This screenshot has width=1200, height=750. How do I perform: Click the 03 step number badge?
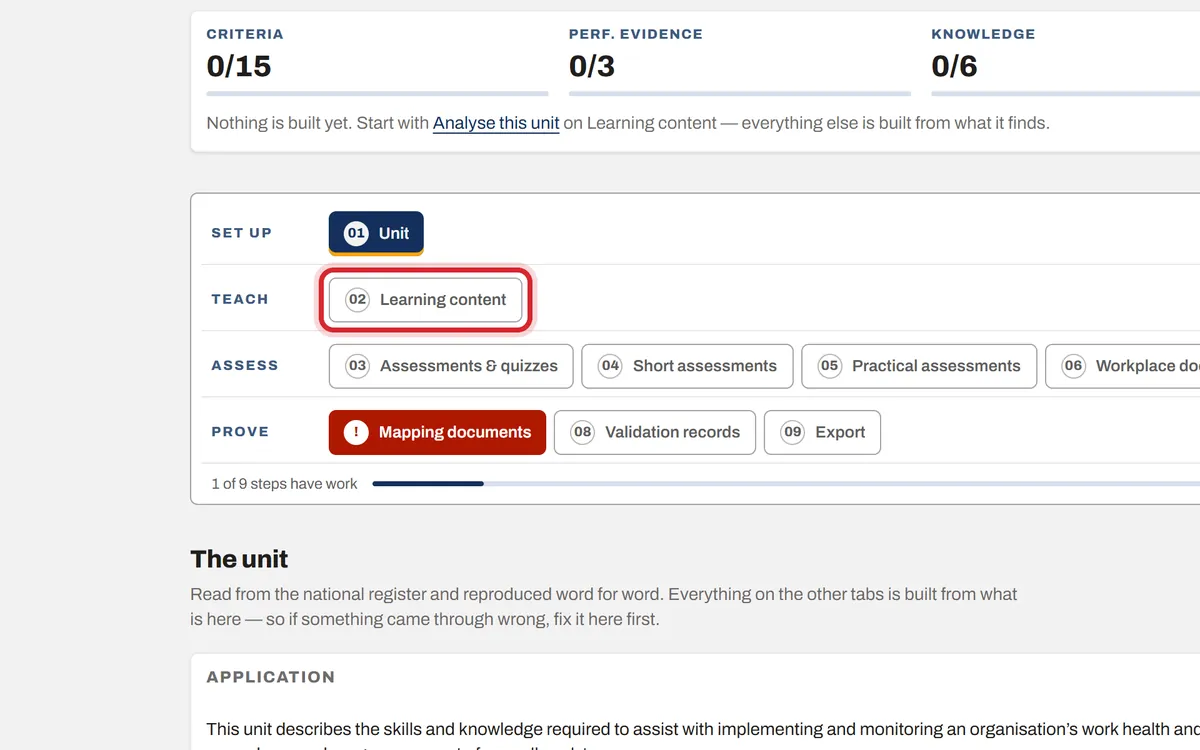pyautogui.click(x=357, y=366)
